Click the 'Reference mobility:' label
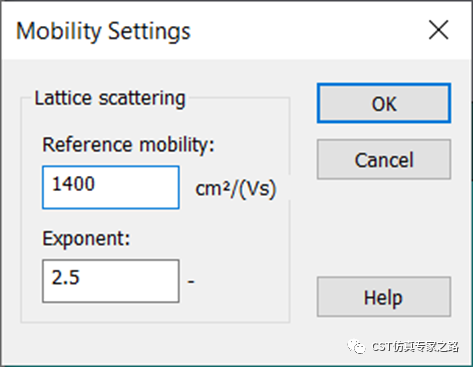Viewport: 473px width, 367px height. pyautogui.click(x=128, y=145)
